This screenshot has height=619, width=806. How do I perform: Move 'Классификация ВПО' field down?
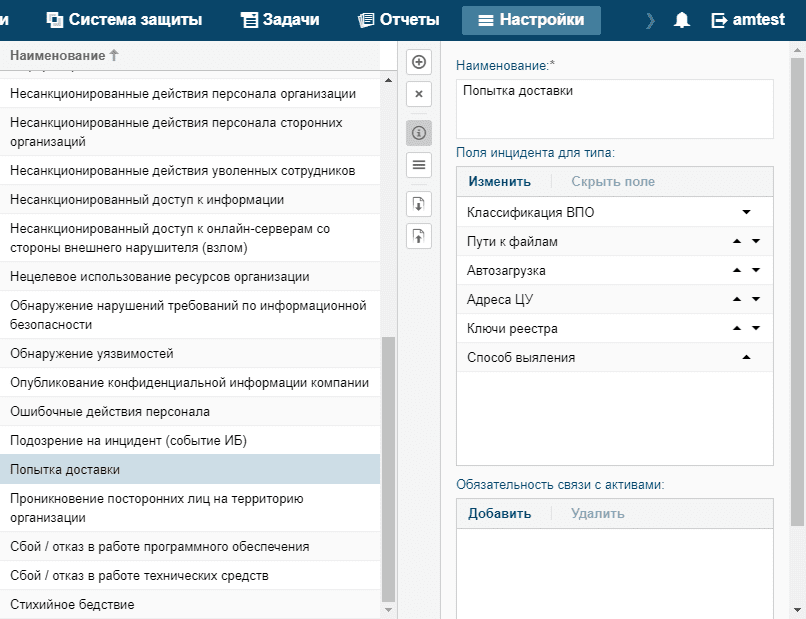[746, 212]
